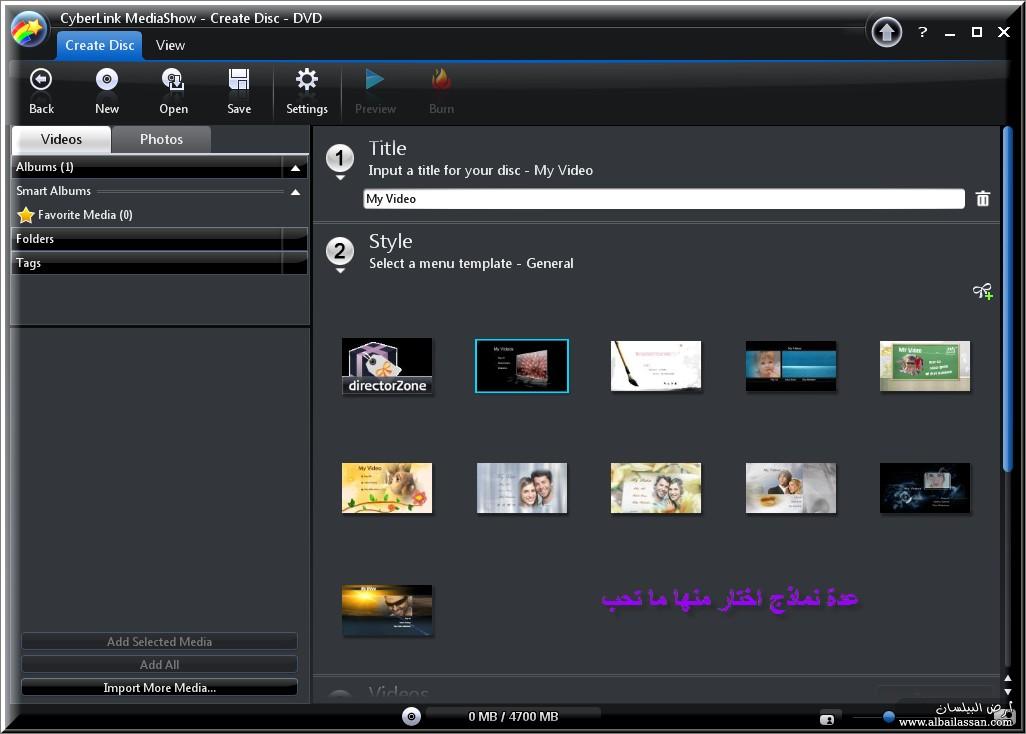The width and height of the screenshot is (1026, 734).
Task: Select the yellow floral couple template
Action: [656, 488]
